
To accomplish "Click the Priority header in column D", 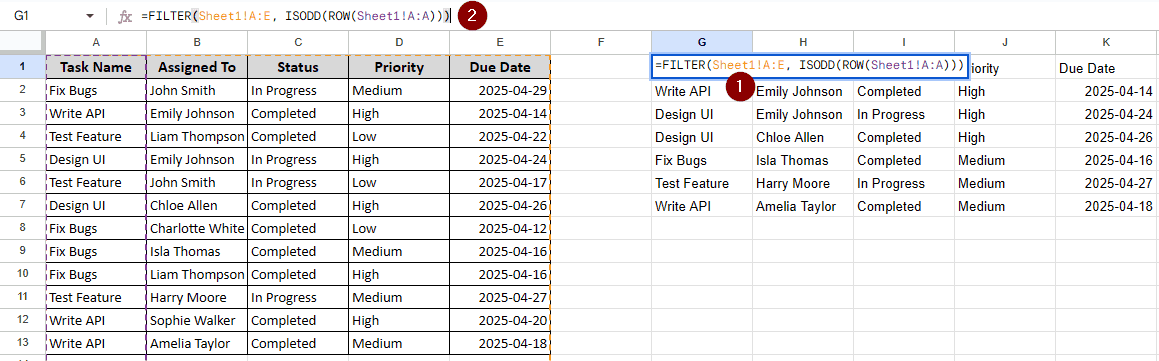I will [399, 67].
